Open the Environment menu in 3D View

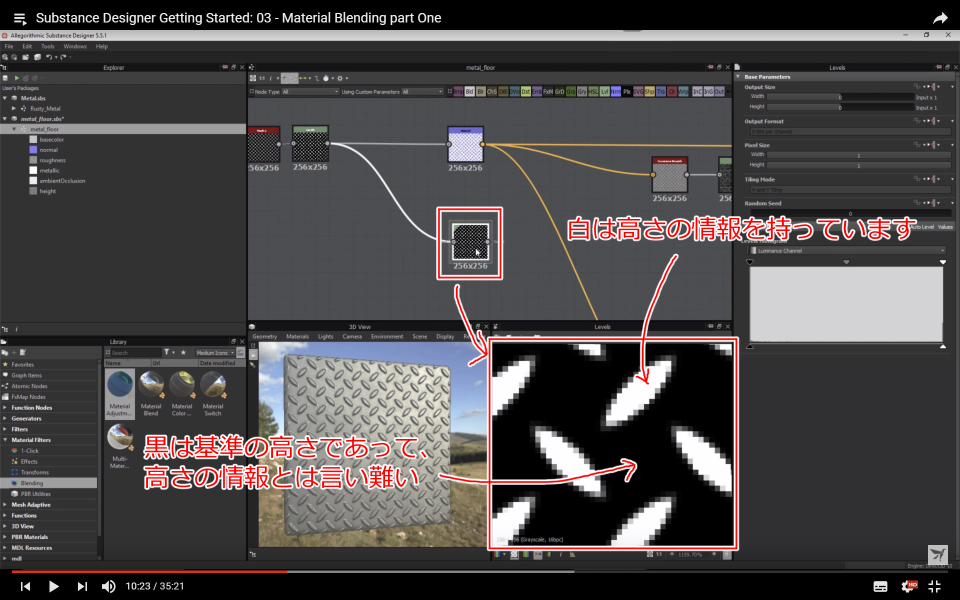coord(387,337)
